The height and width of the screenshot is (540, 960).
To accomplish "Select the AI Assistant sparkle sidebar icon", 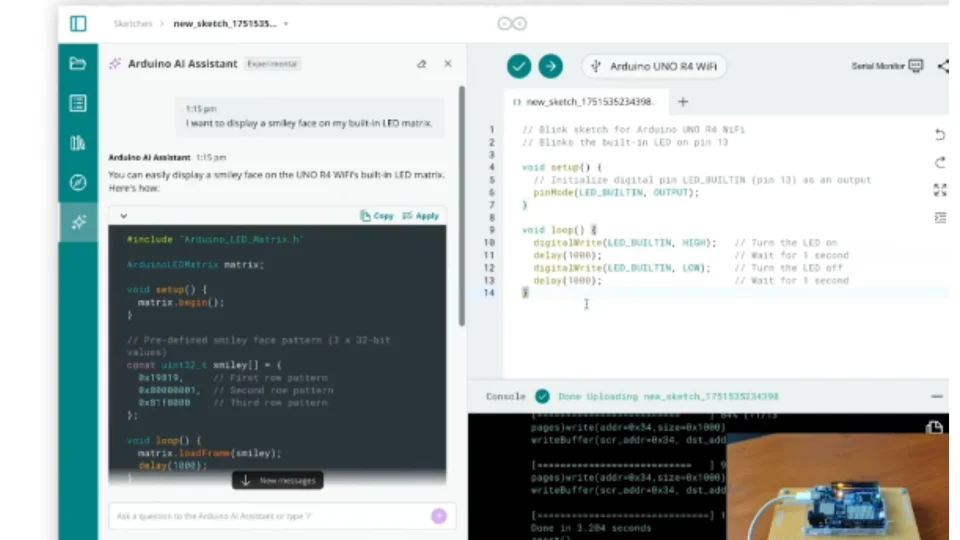I will tap(78, 222).
